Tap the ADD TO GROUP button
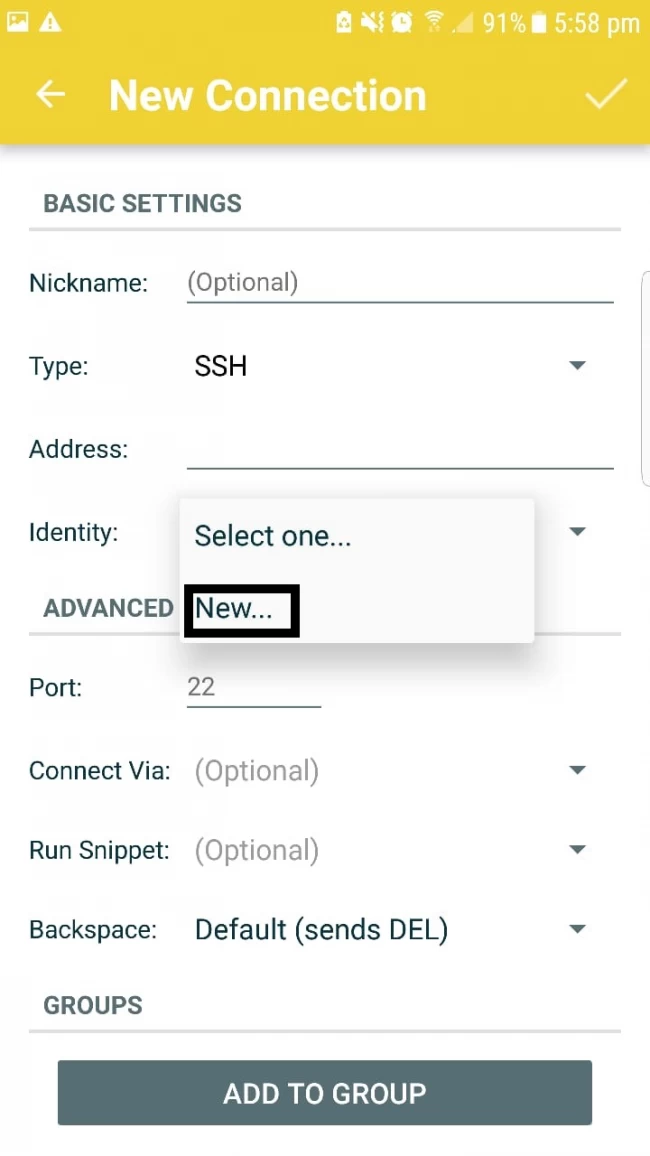Viewport: 650px width, 1156px height. [325, 1093]
